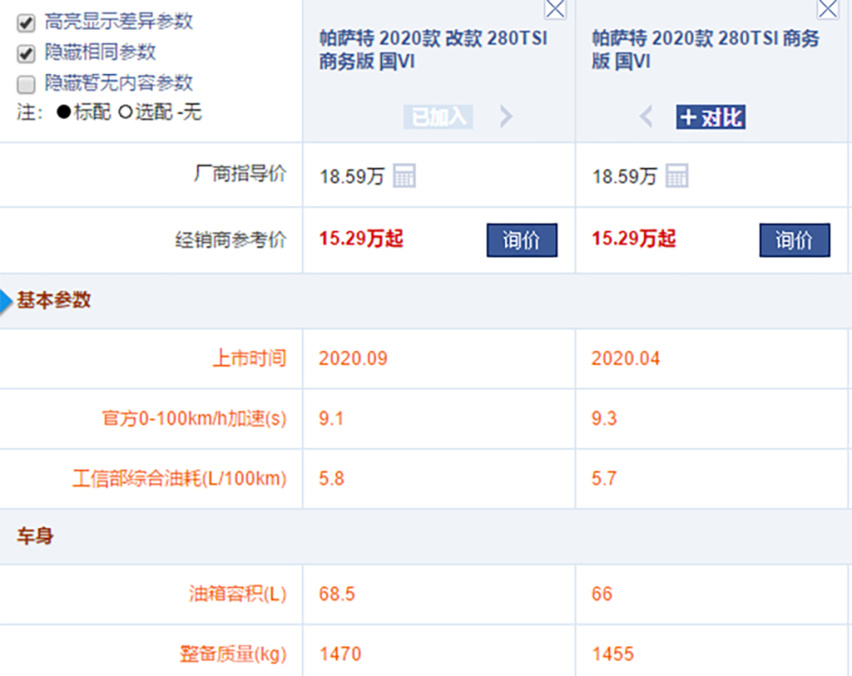
Task: Click 5.7 fuel consumption value
Action: coord(604,479)
